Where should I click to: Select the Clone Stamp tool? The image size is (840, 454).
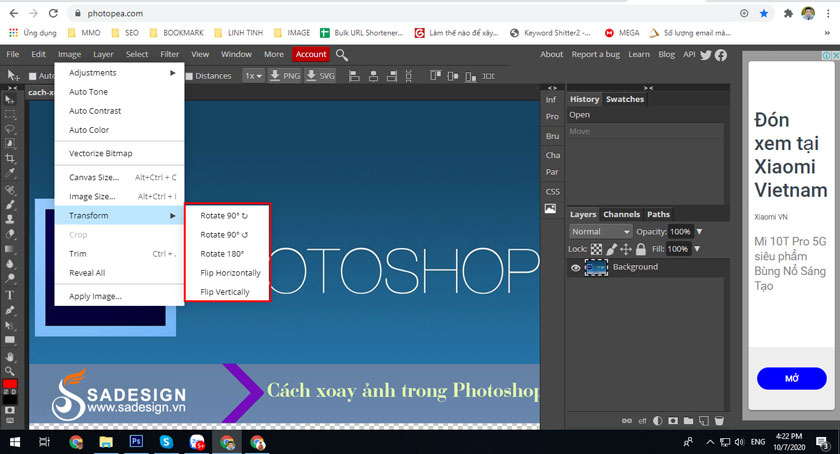(x=10, y=219)
